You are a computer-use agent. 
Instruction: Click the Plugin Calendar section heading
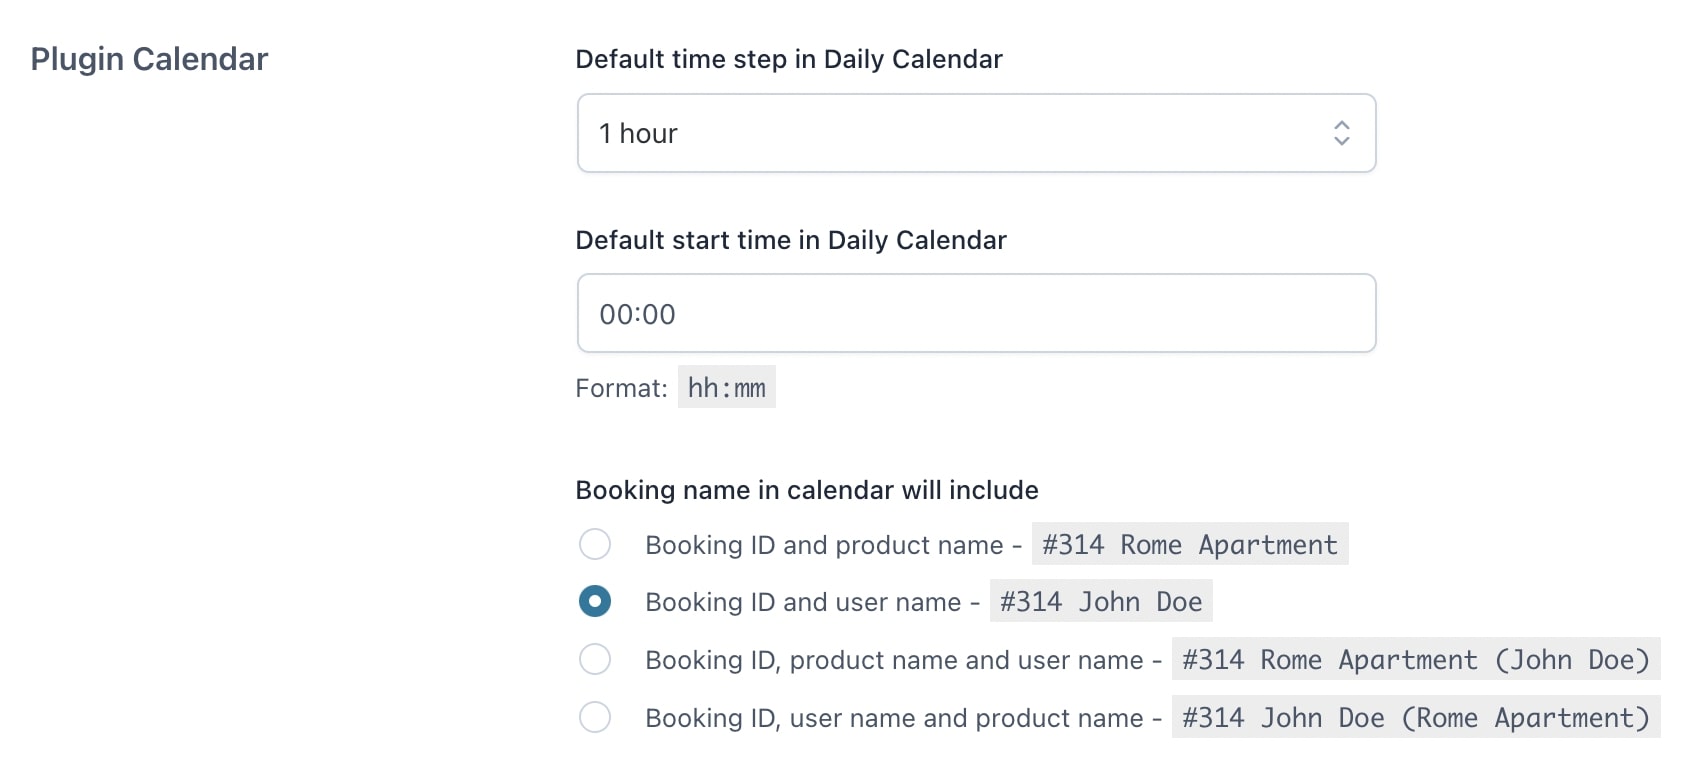[x=149, y=59]
